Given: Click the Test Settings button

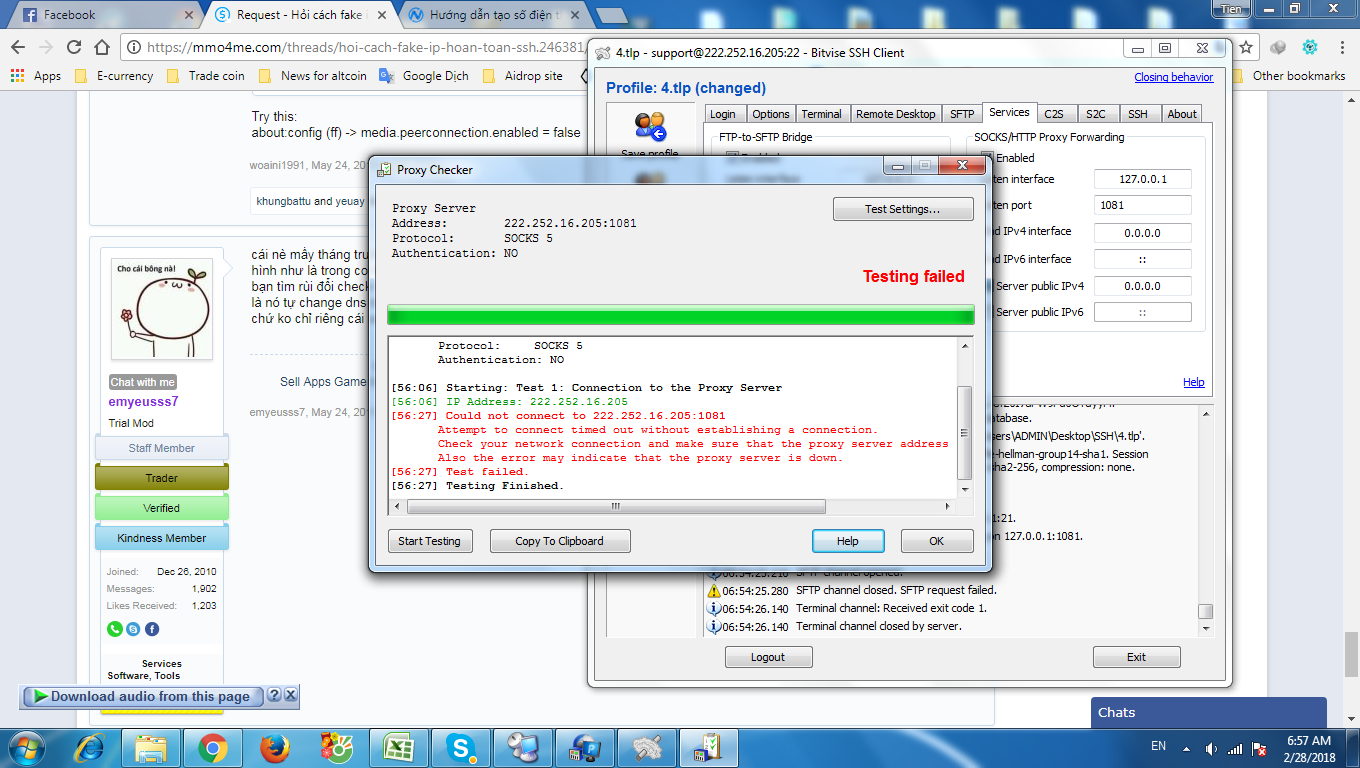Looking at the screenshot, I should click(x=903, y=209).
